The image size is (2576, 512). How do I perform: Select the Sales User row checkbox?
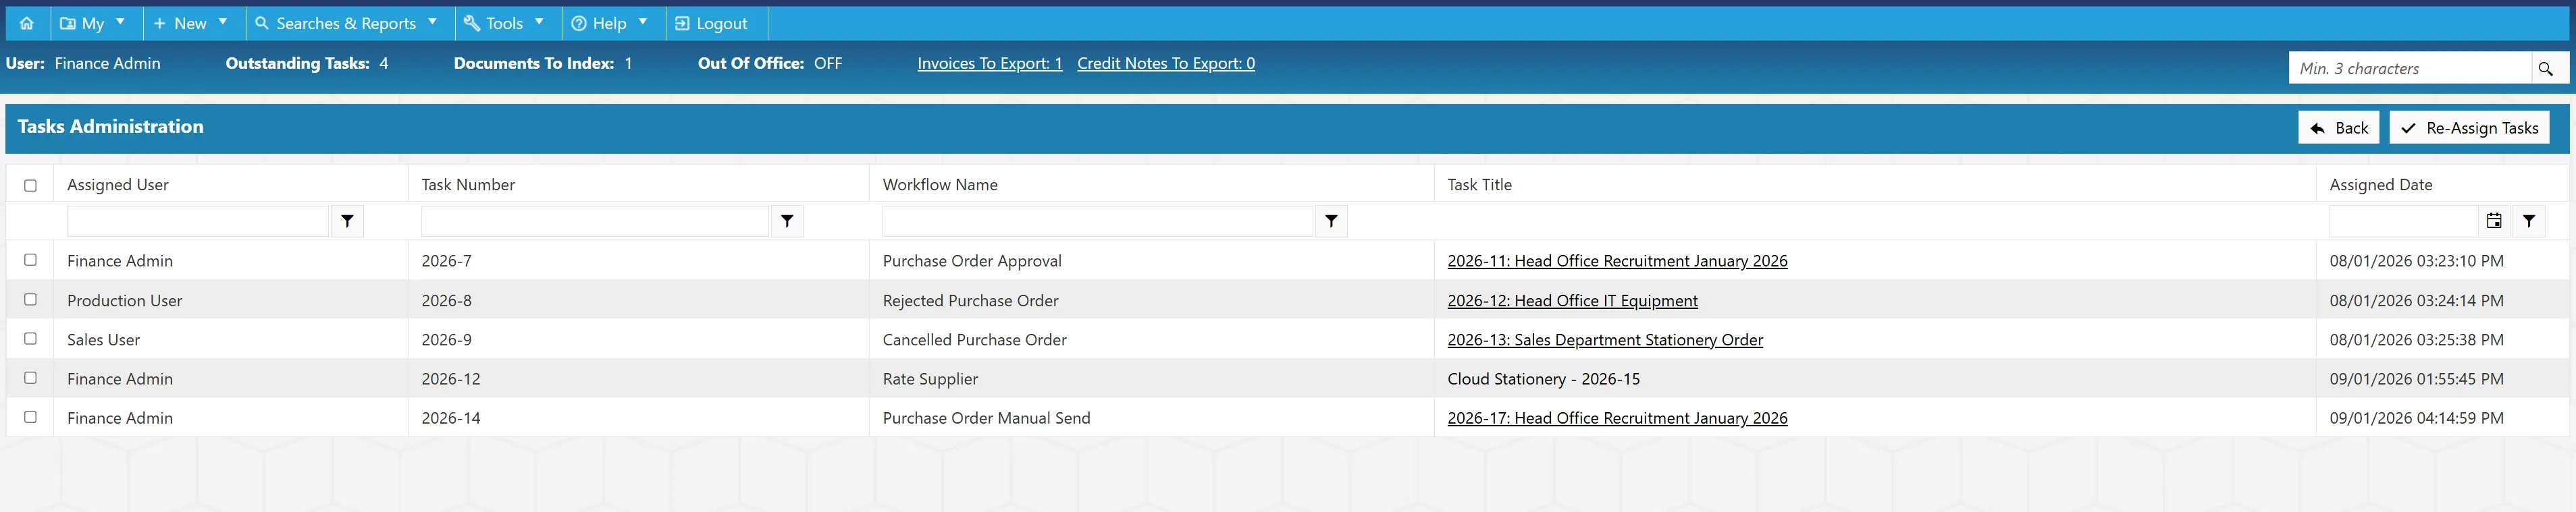click(x=30, y=338)
